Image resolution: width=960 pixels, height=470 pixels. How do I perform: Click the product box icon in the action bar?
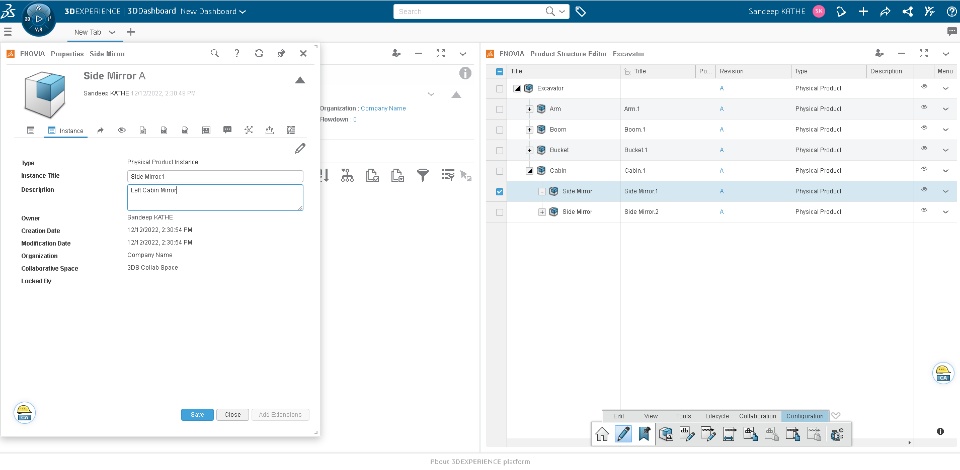(666, 434)
